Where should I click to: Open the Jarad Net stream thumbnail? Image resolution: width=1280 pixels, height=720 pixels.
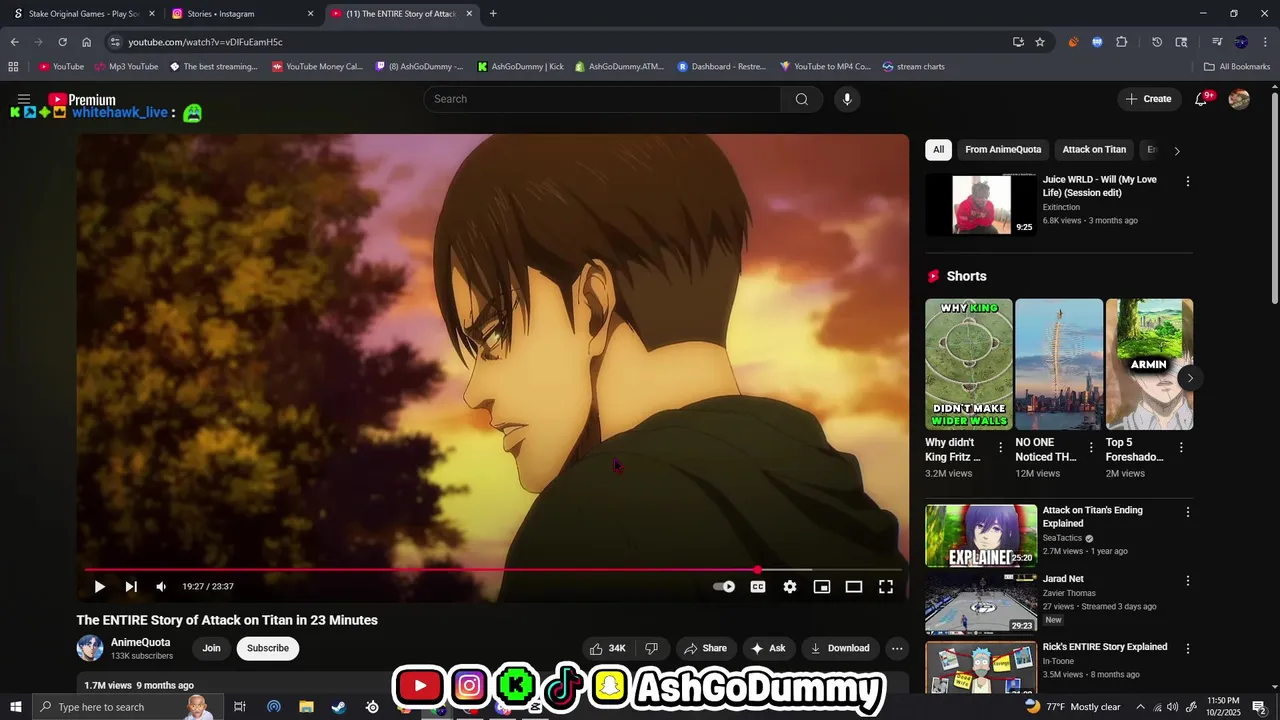981,604
